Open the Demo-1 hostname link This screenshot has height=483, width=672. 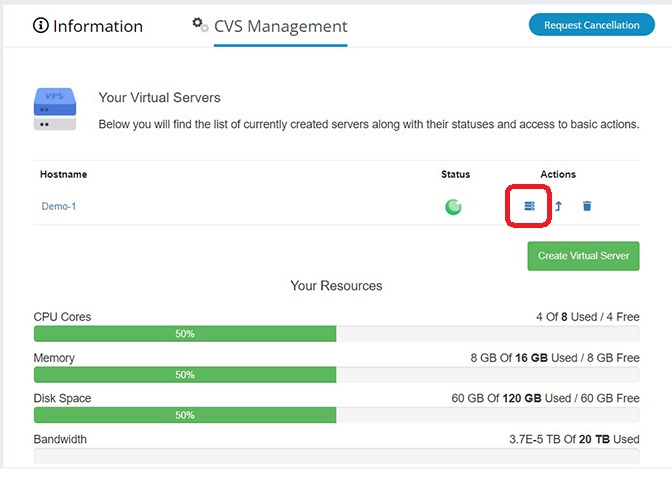[x=59, y=206]
